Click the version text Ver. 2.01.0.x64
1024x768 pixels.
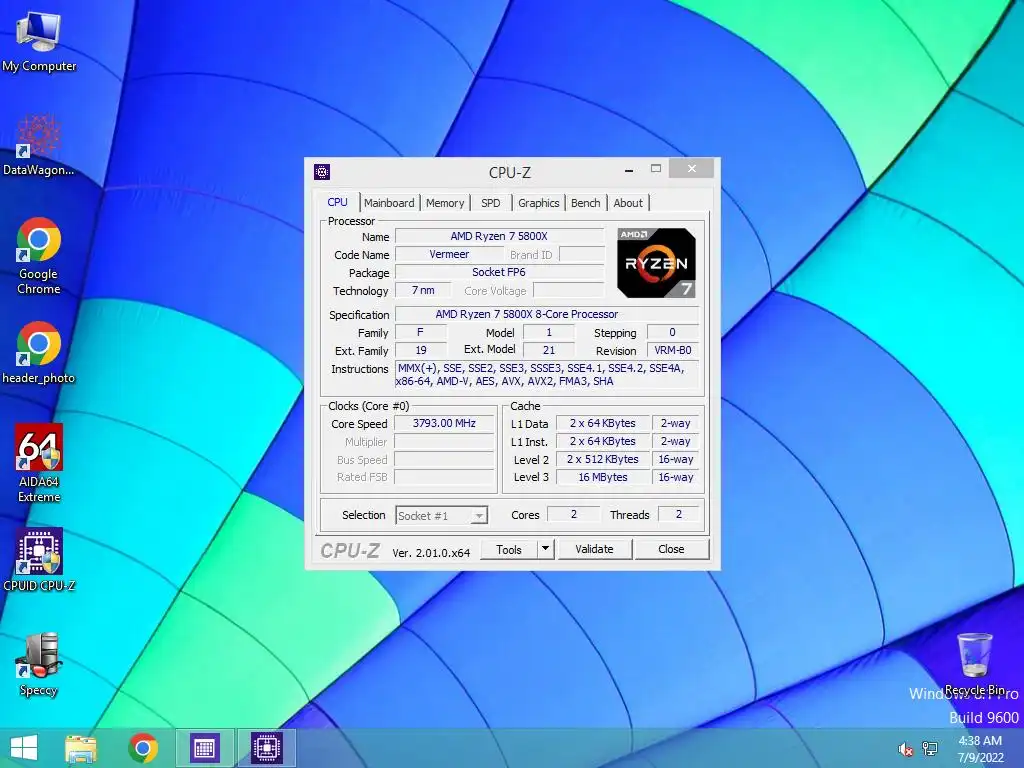pyautogui.click(x=431, y=552)
